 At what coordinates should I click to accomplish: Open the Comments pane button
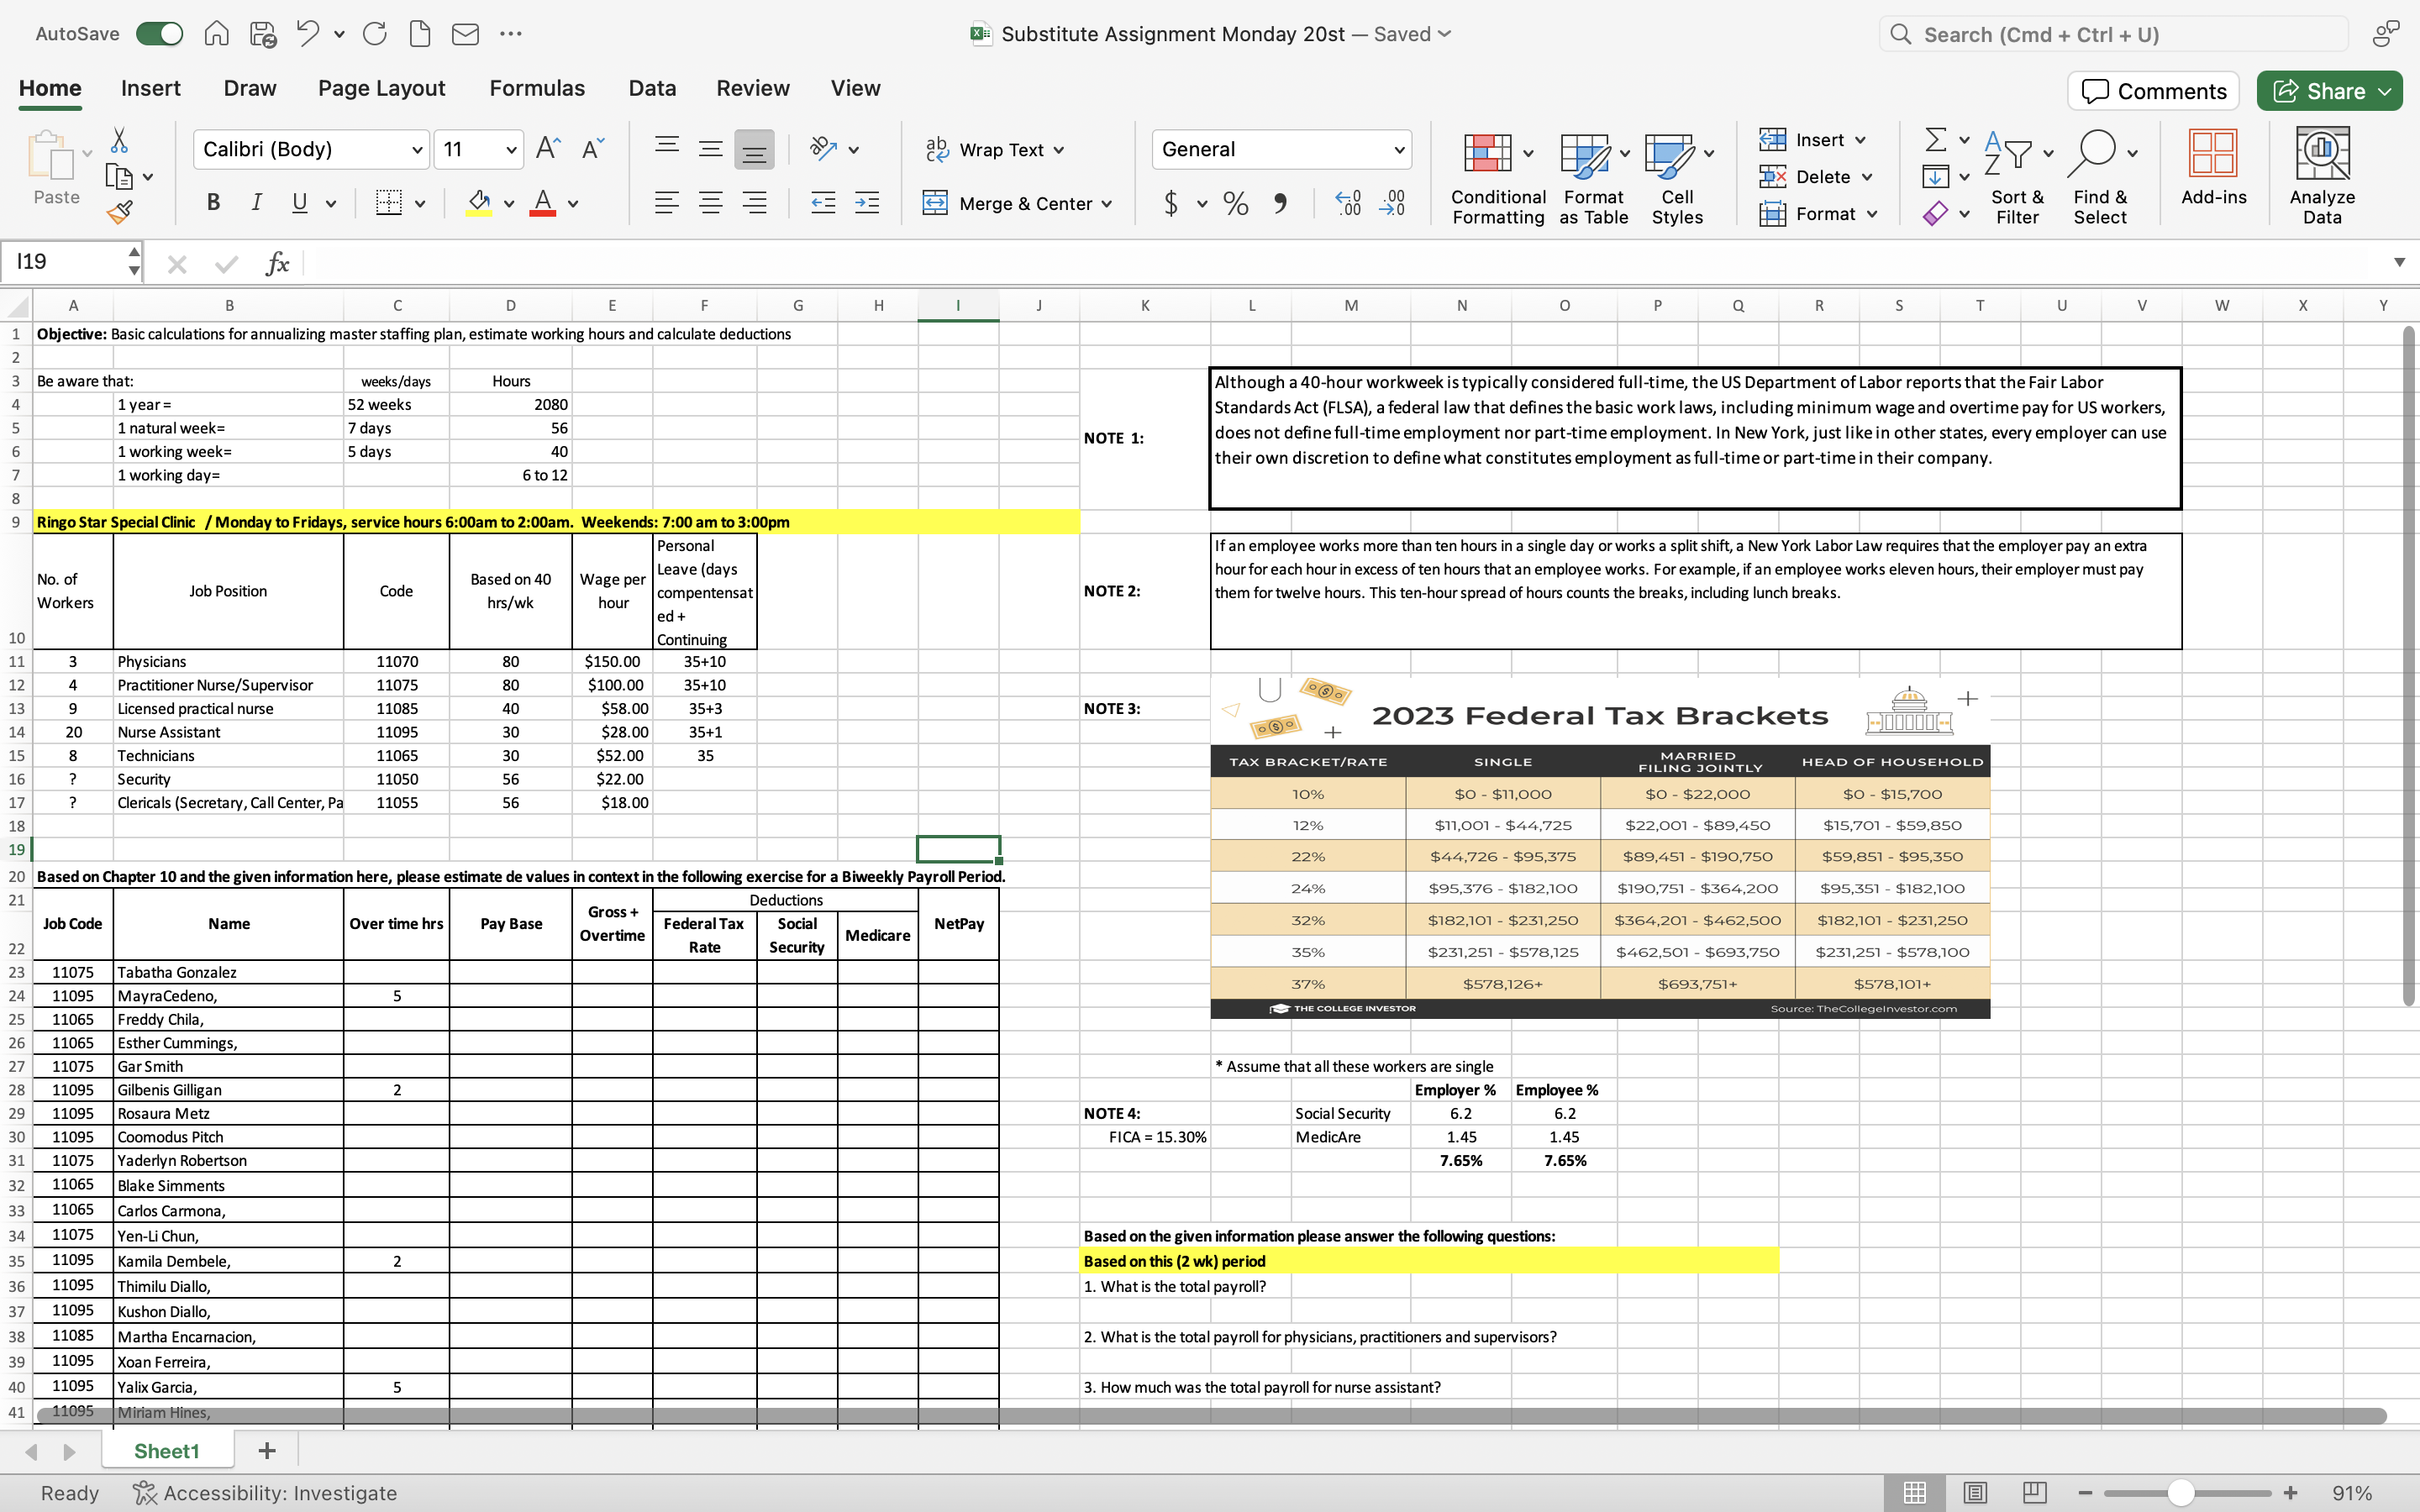click(2153, 91)
